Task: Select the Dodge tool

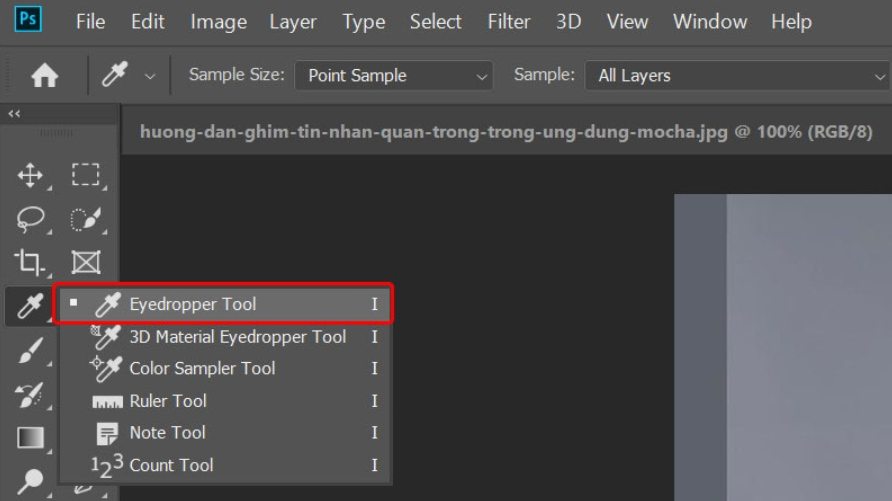Action: point(30,481)
